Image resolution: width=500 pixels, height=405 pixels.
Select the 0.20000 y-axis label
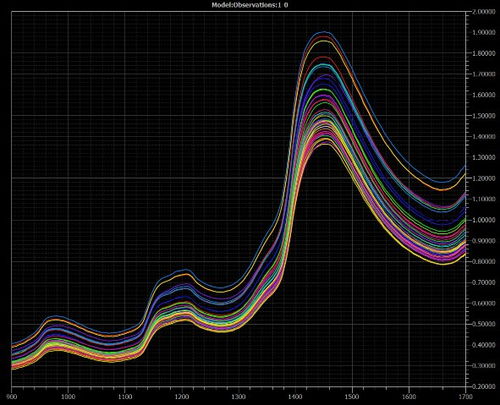pos(484,386)
